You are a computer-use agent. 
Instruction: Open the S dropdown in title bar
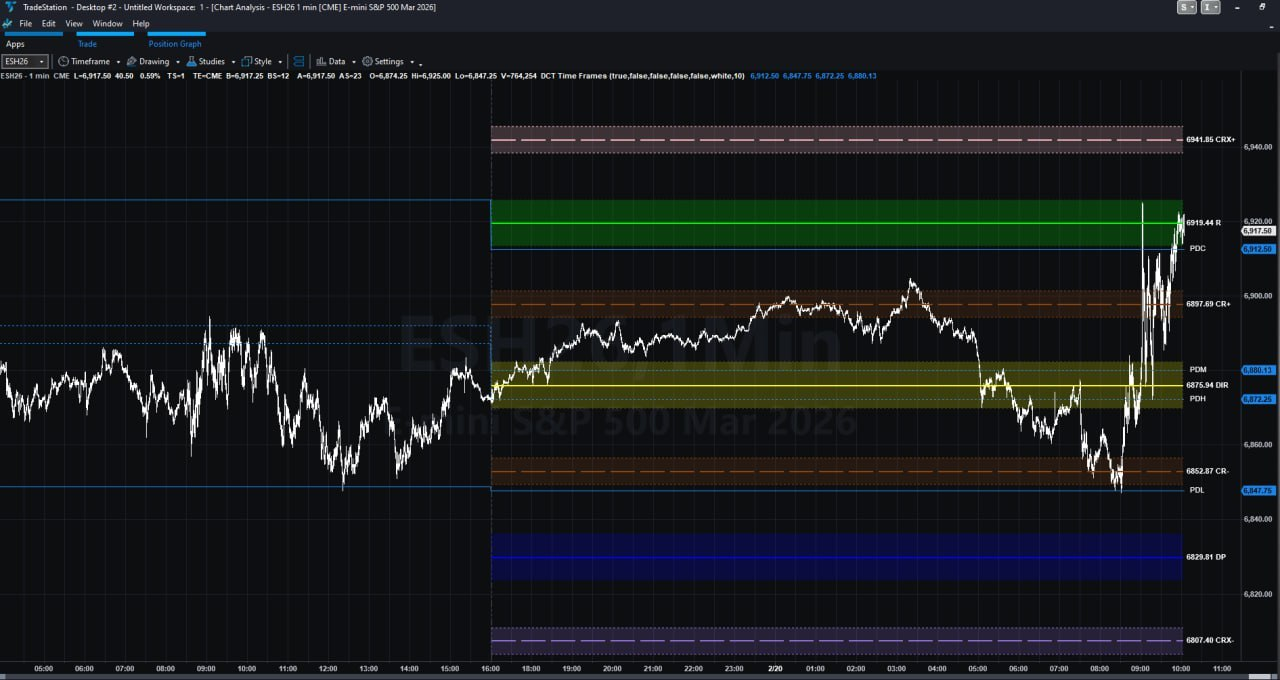pos(1187,7)
